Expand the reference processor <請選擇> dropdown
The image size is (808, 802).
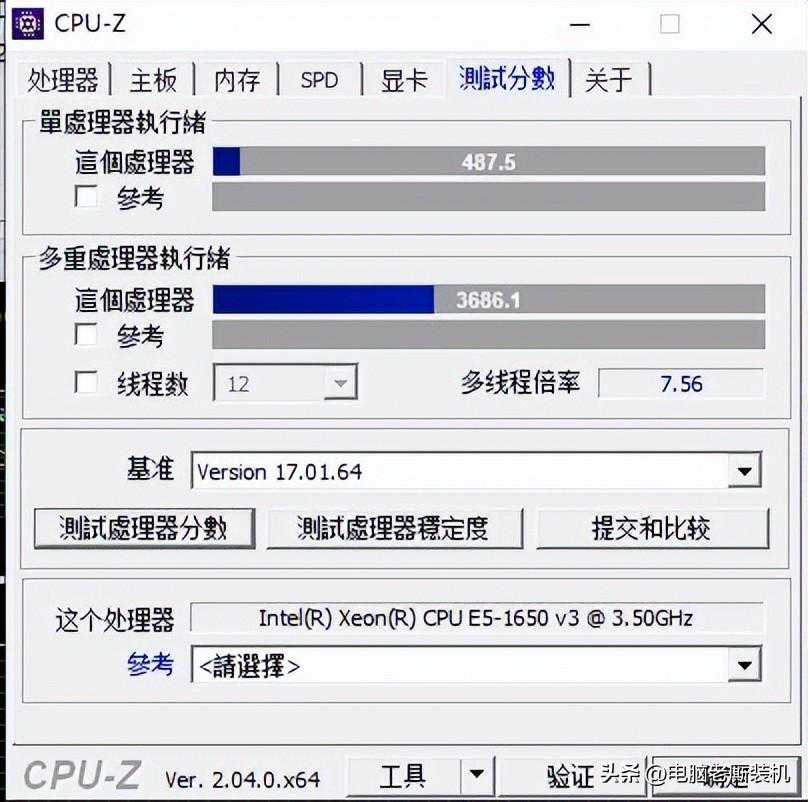(476, 665)
